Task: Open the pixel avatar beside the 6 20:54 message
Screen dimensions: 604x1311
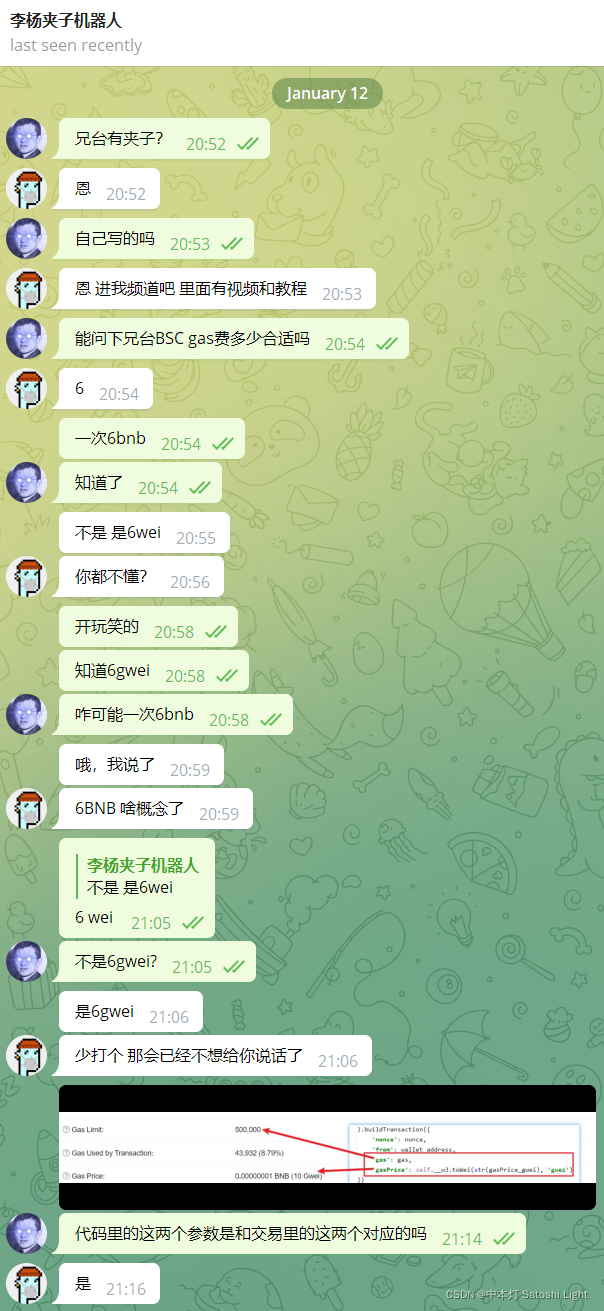Action: [27, 388]
